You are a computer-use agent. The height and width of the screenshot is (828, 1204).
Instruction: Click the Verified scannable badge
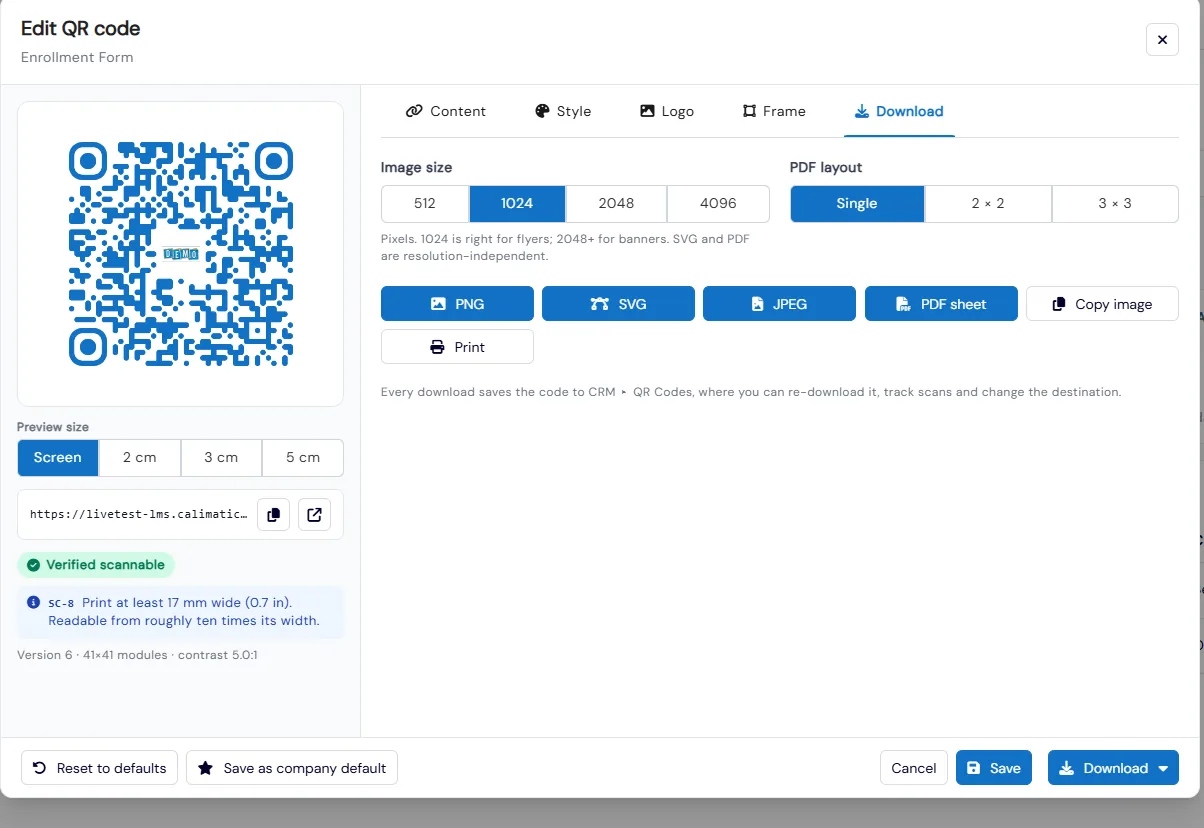click(96, 565)
